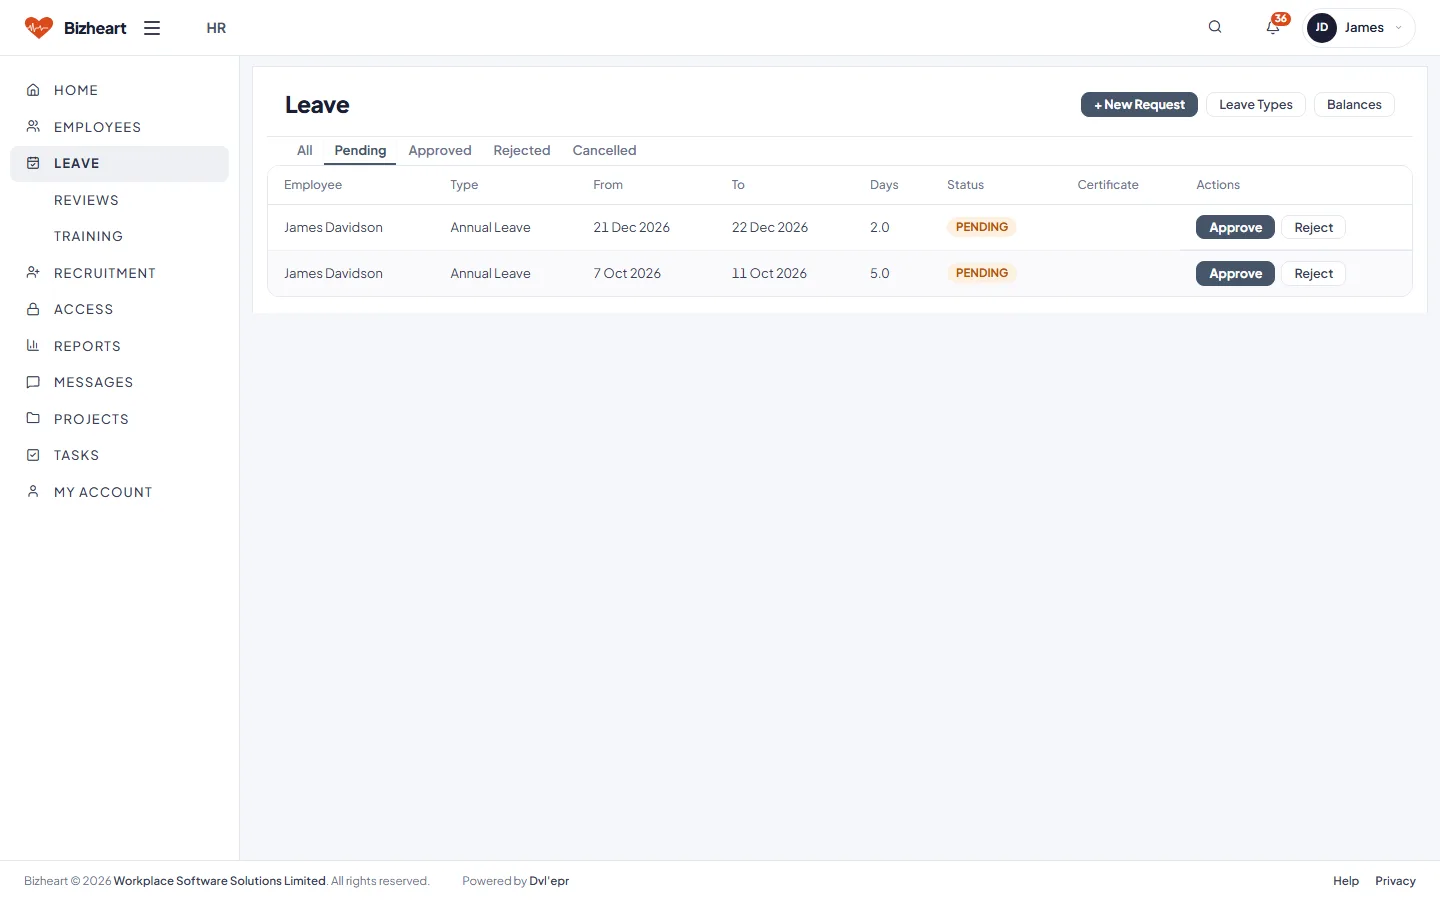Viewport: 1440px width, 900px height.
Task: Switch to the All tab
Action: 305,150
